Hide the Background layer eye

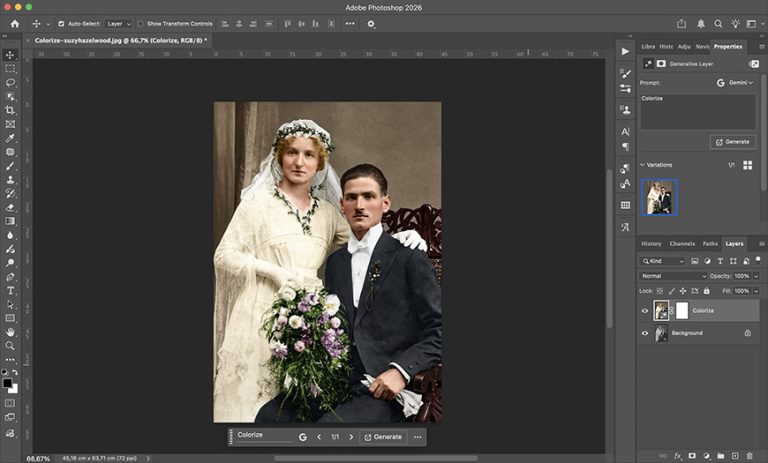pyautogui.click(x=645, y=333)
